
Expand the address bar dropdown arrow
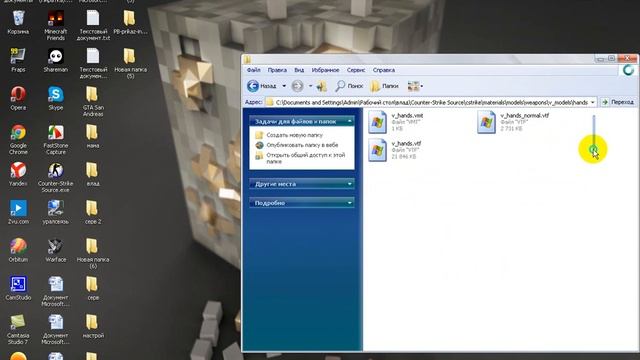pos(593,102)
